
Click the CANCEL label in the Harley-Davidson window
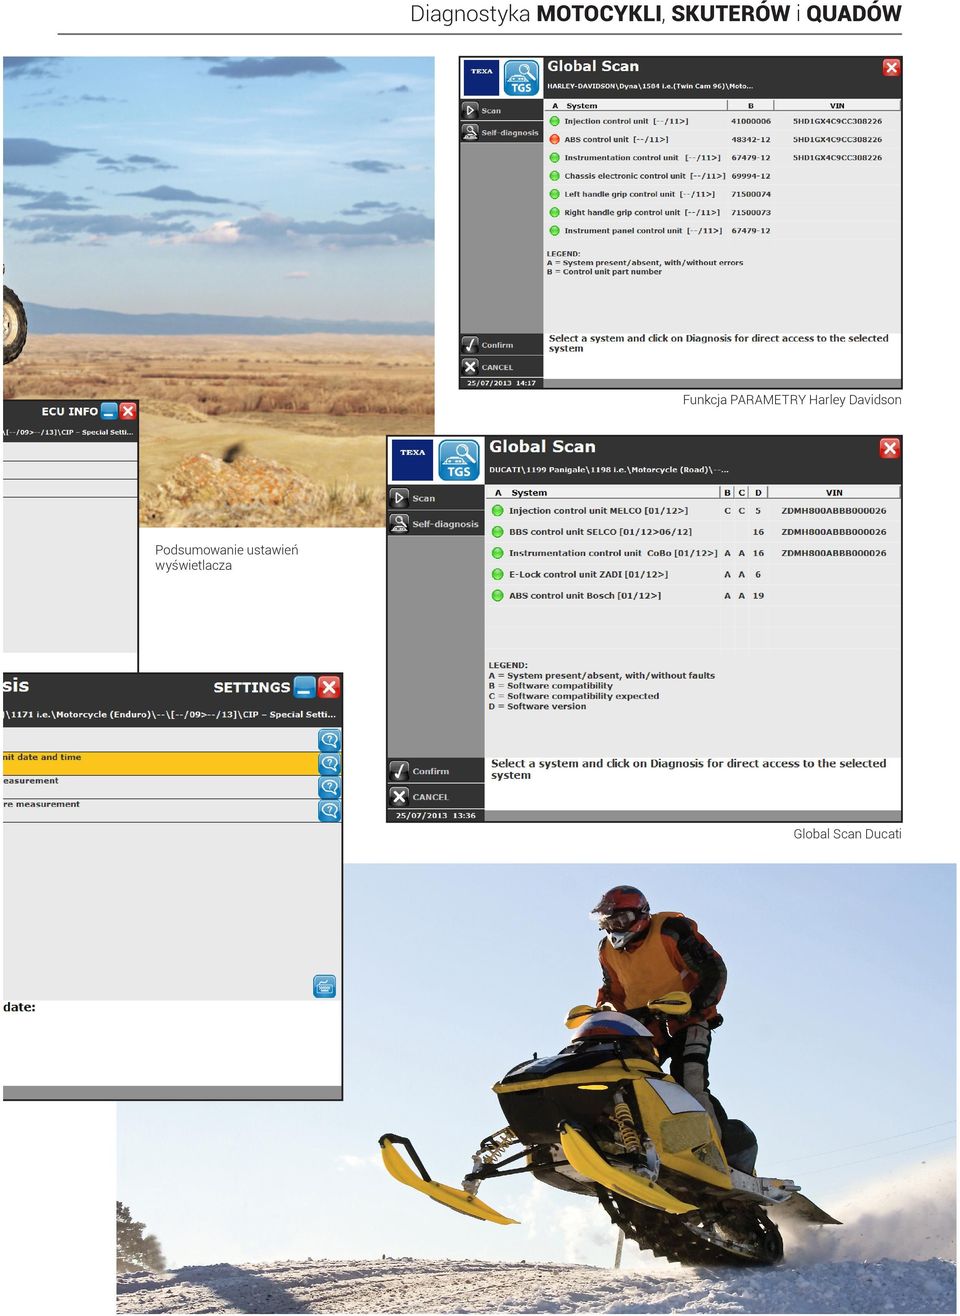pyautogui.click(x=497, y=367)
